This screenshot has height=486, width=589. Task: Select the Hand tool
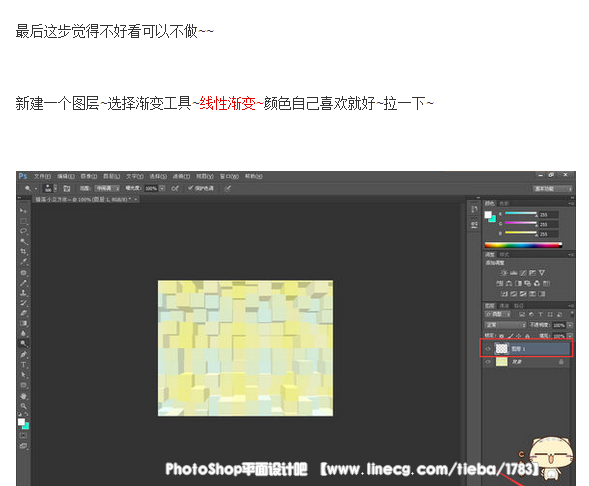click(x=23, y=396)
